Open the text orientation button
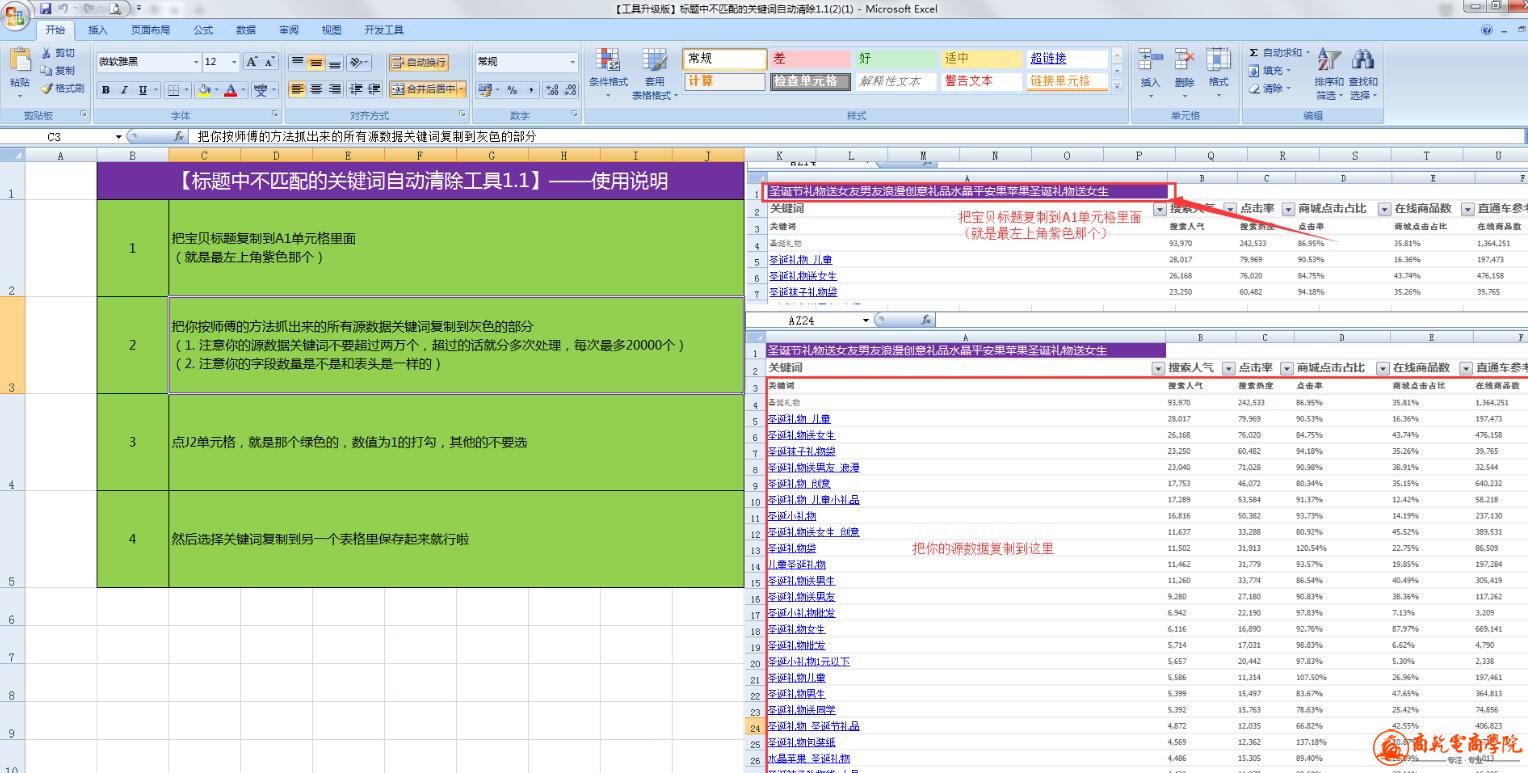This screenshot has height=773, width=1528. (x=360, y=62)
